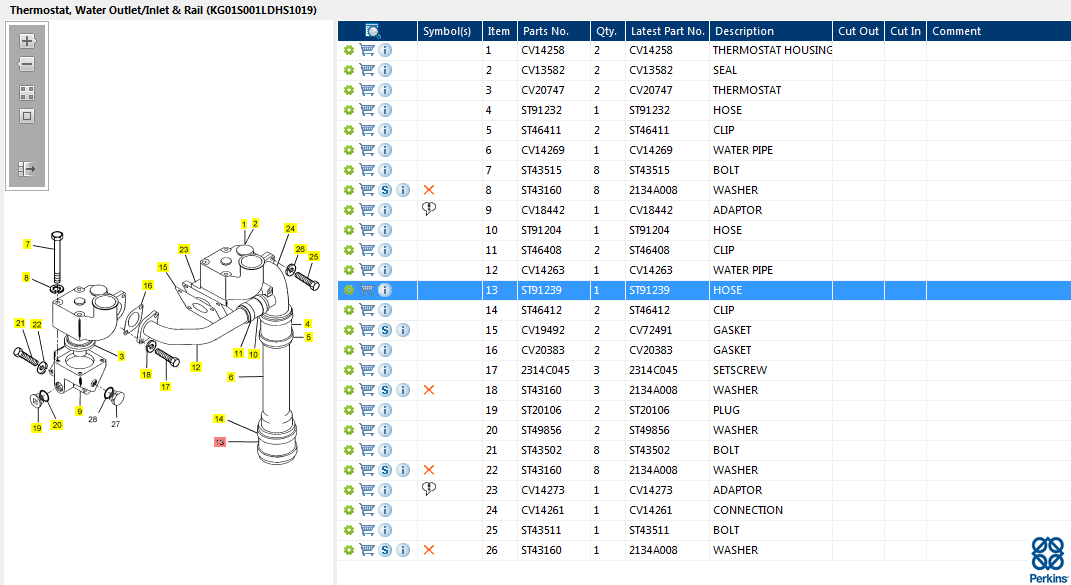Viewport: 1071px width, 585px height.
Task: Add CV20383 GASKET to cart
Action: (367, 350)
